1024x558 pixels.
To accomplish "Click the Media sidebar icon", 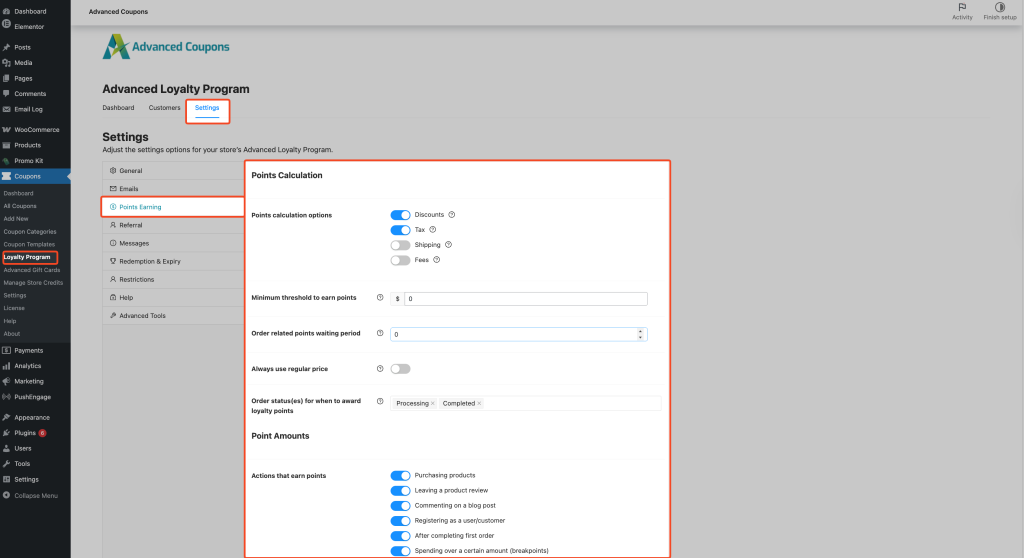I will [7, 63].
